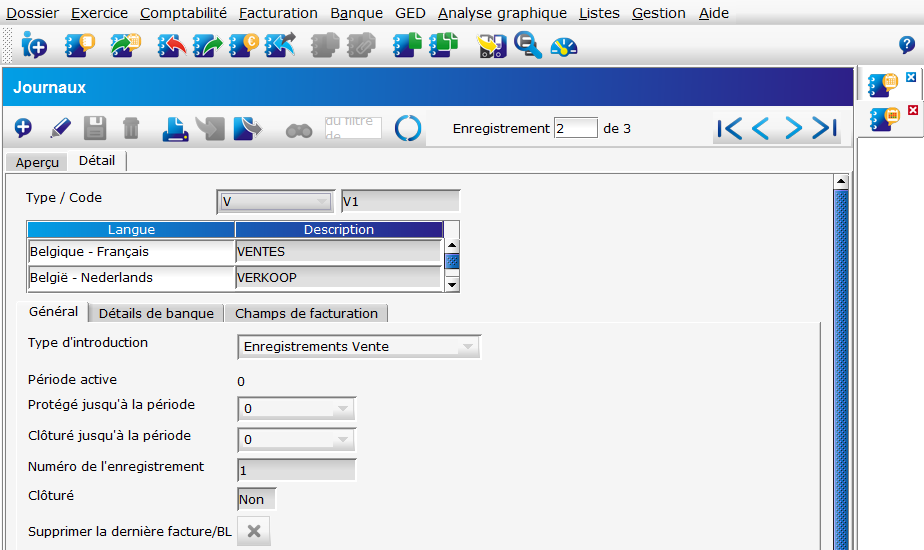Click the circular refresh icon
Screen dimensions: 924x550
tap(408, 128)
